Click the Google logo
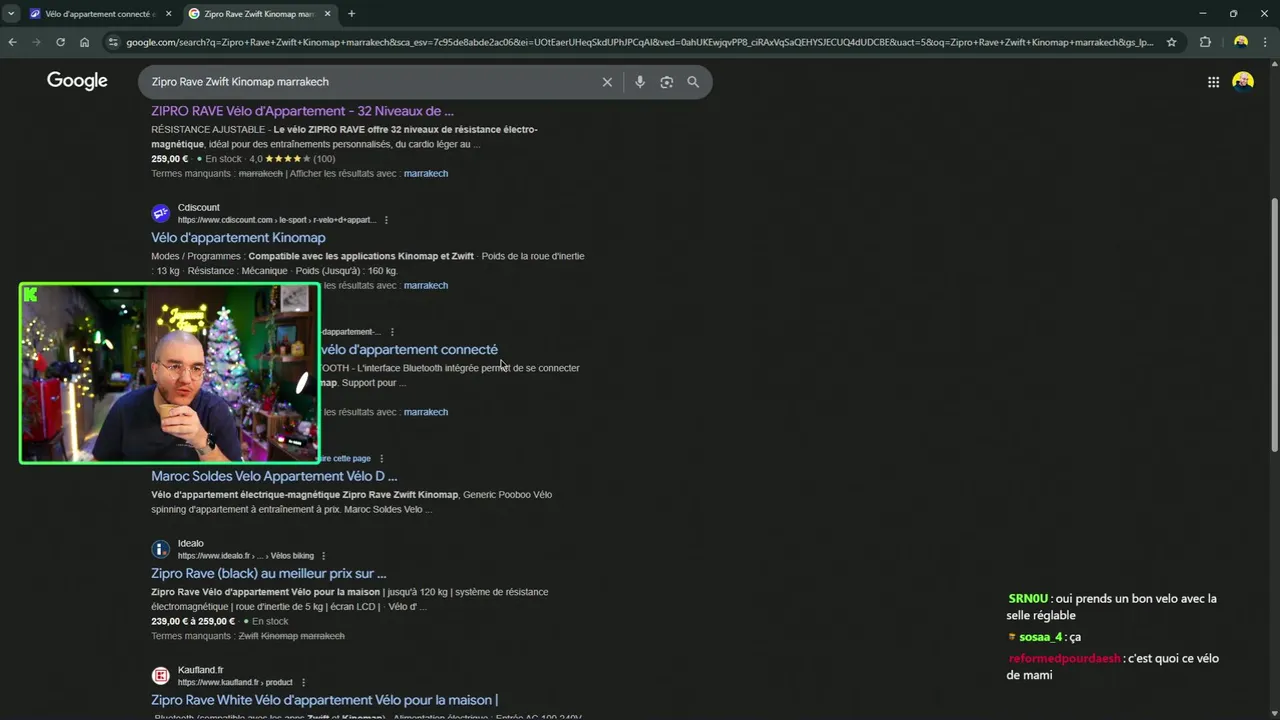 (x=77, y=81)
